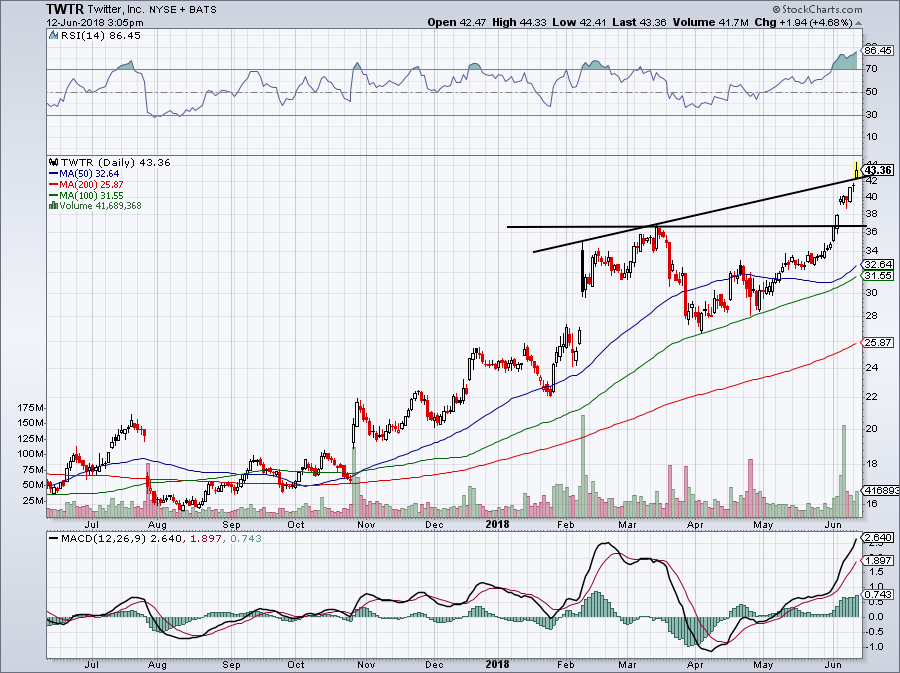Select the Low 42.41 value
This screenshot has width=900, height=673.
[579, 22]
